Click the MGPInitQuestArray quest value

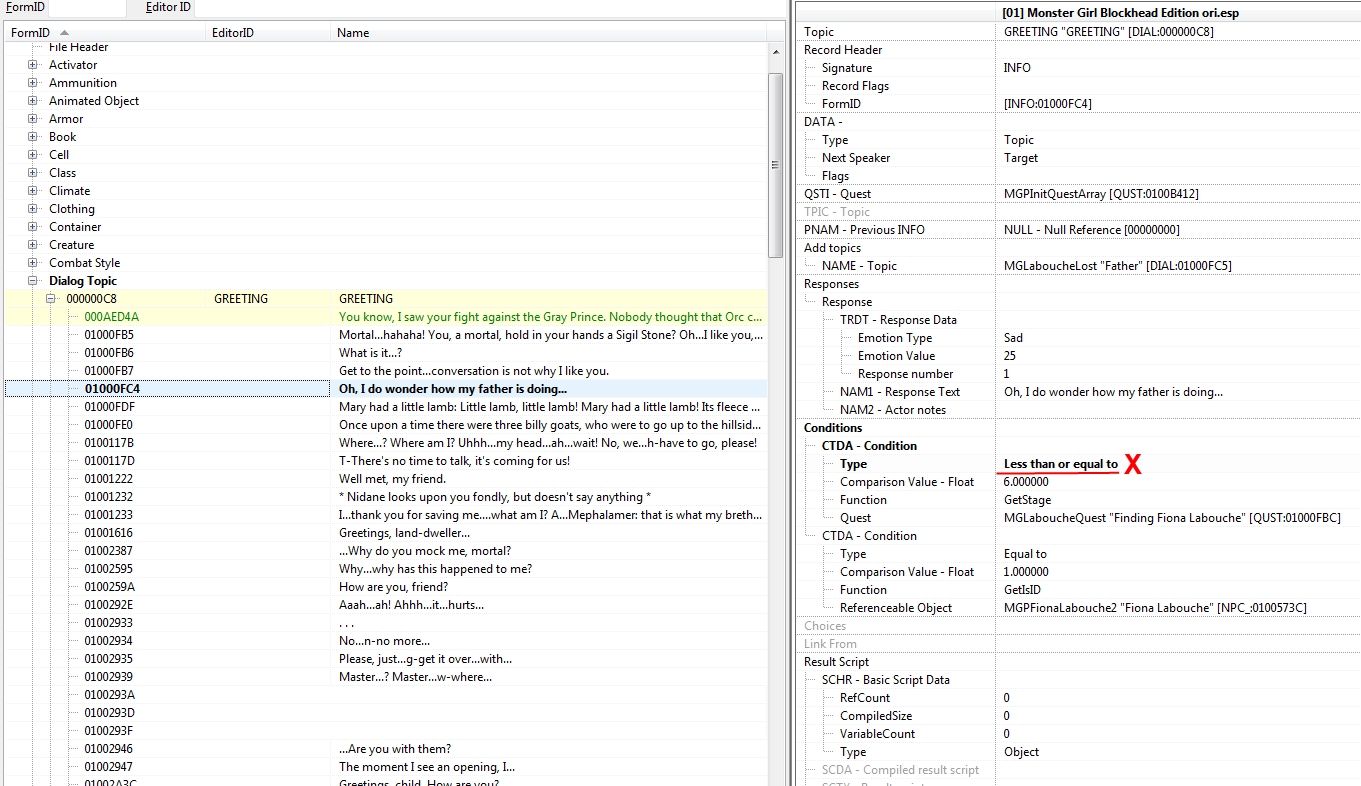pos(1101,194)
